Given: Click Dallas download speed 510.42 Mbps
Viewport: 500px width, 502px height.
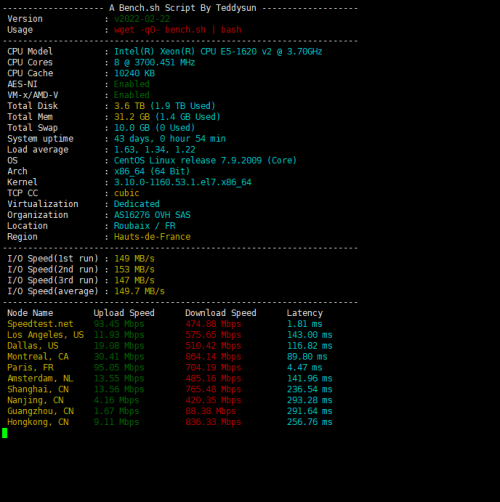Looking at the screenshot, I should 213,346.
